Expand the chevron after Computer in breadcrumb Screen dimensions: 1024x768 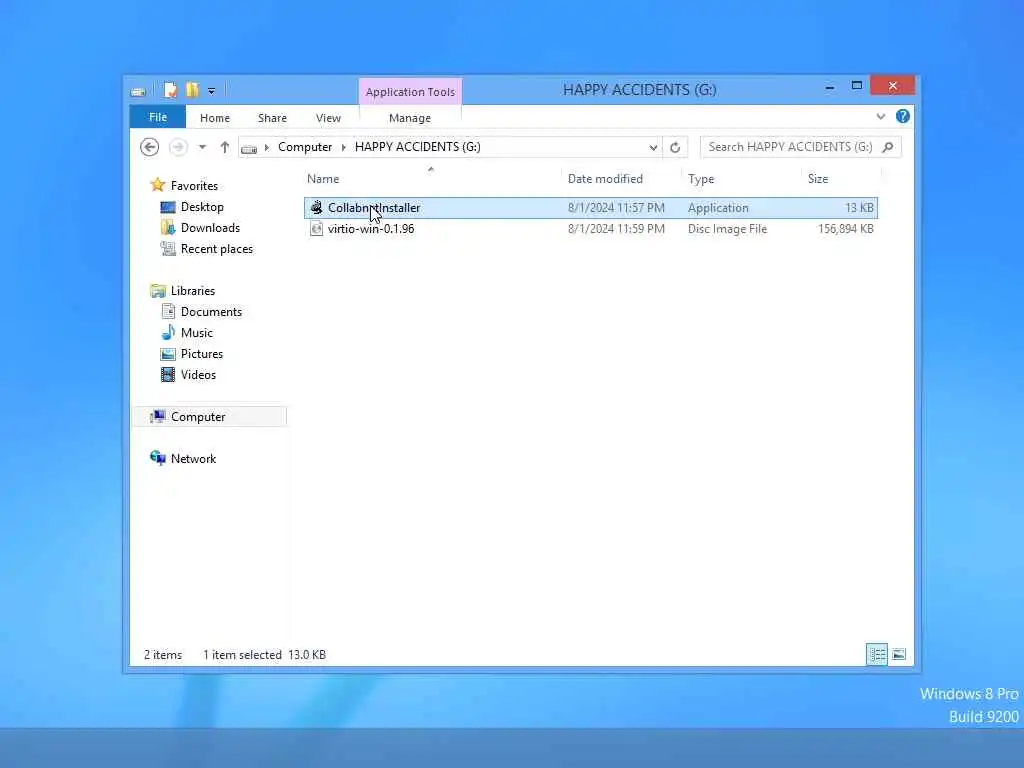click(x=344, y=148)
